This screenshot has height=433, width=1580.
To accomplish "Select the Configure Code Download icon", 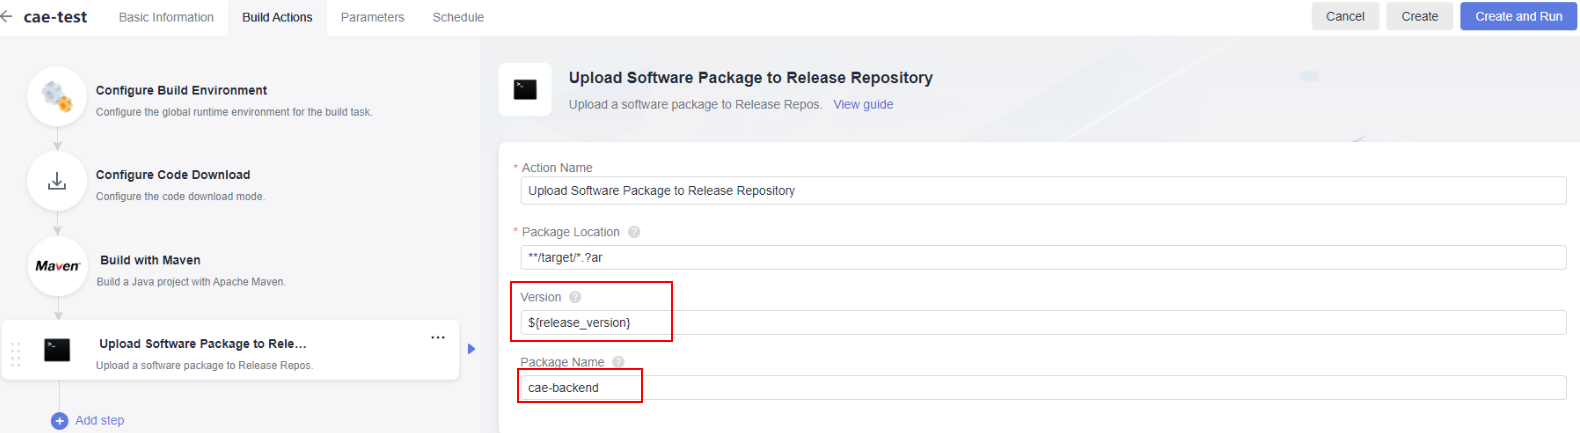I will [57, 181].
